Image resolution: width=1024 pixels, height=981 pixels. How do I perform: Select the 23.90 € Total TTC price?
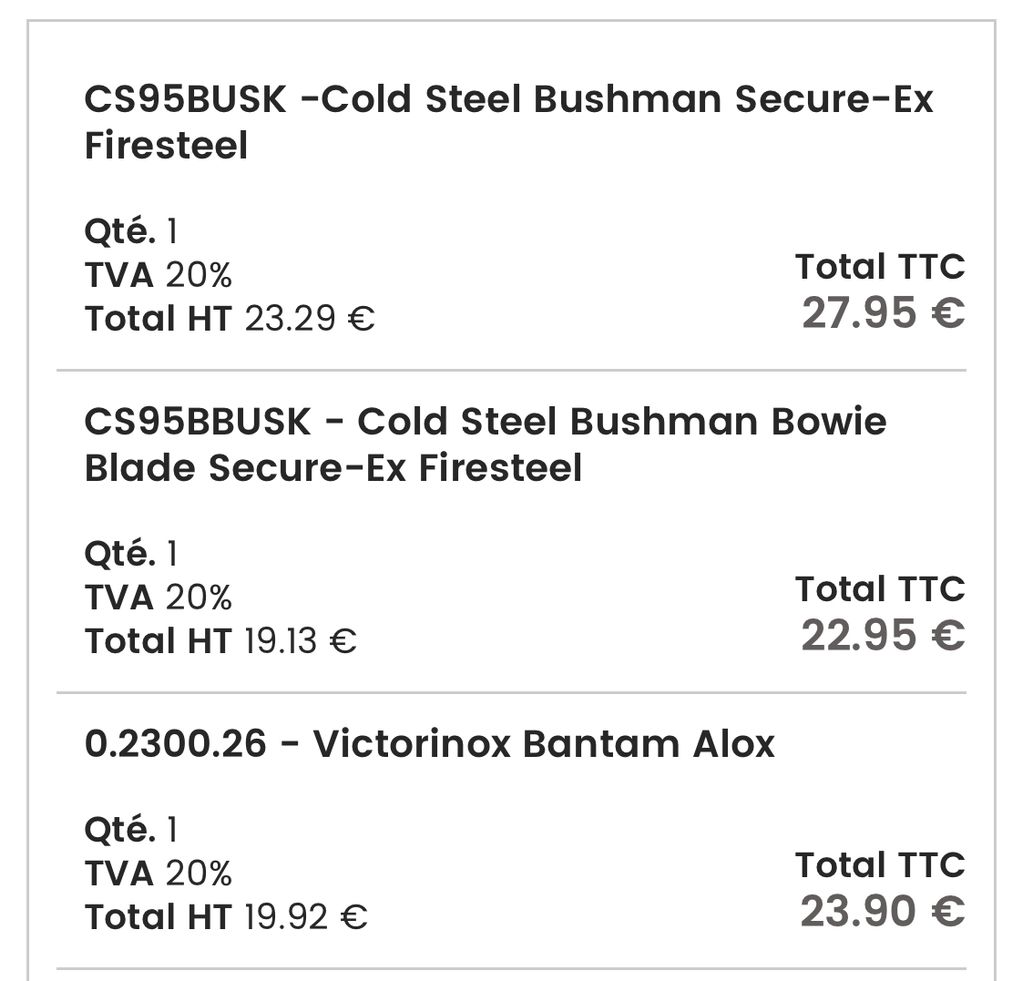tap(882, 911)
